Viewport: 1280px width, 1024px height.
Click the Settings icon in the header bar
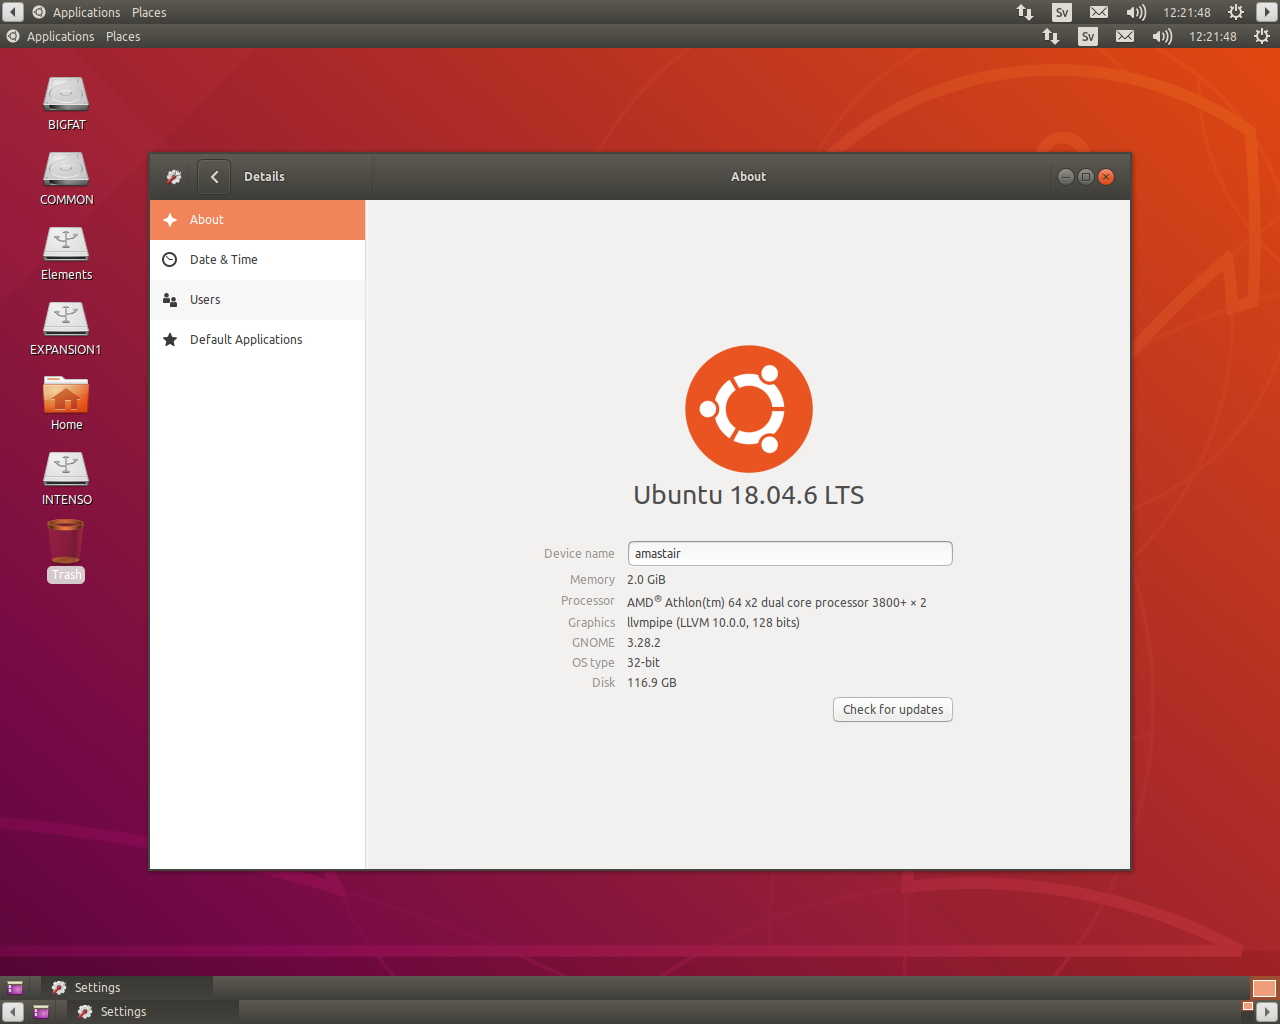pyautogui.click(x=174, y=177)
